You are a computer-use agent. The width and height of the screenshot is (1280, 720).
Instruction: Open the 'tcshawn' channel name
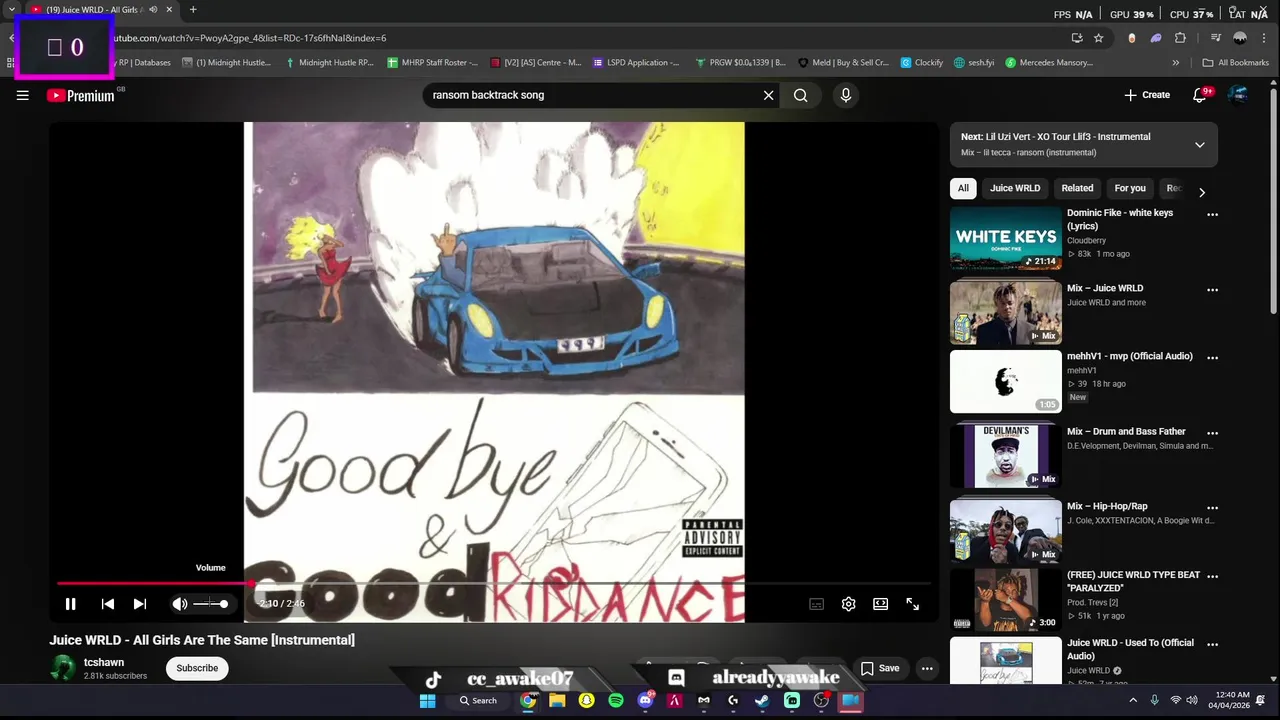104,662
